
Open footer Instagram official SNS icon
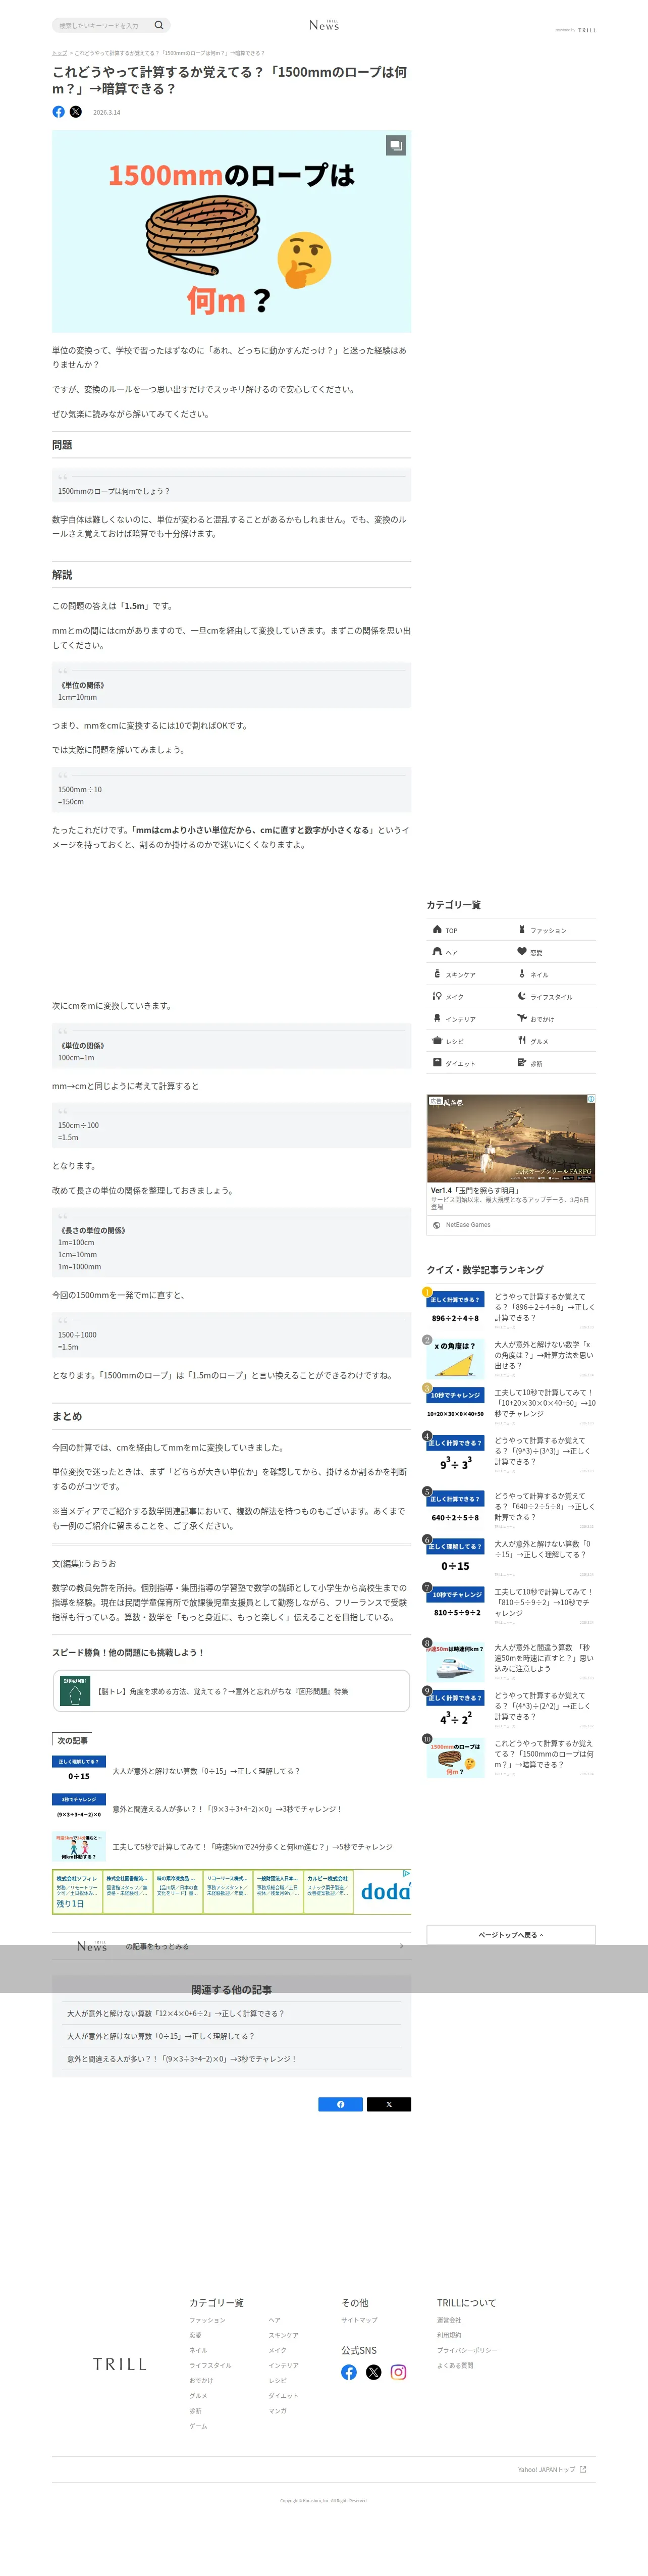tap(398, 2372)
